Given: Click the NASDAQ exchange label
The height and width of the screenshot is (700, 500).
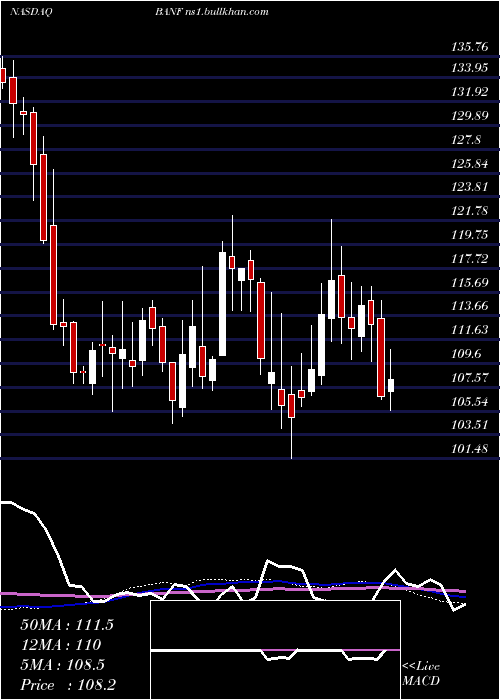Looking at the screenshot, I should 31,12.
